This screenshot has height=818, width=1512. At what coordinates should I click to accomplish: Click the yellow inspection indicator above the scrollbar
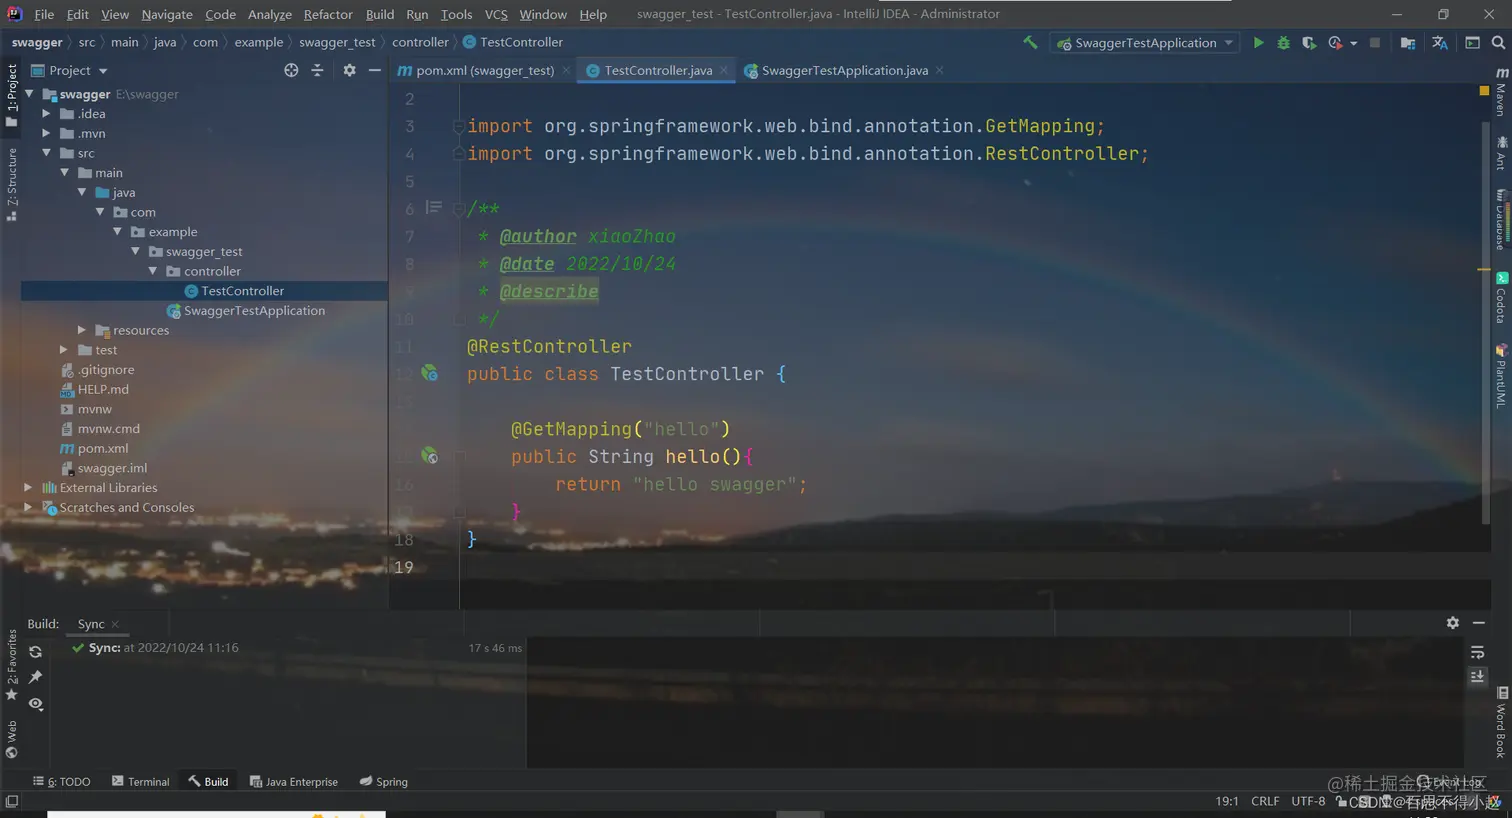(1484, 90)
